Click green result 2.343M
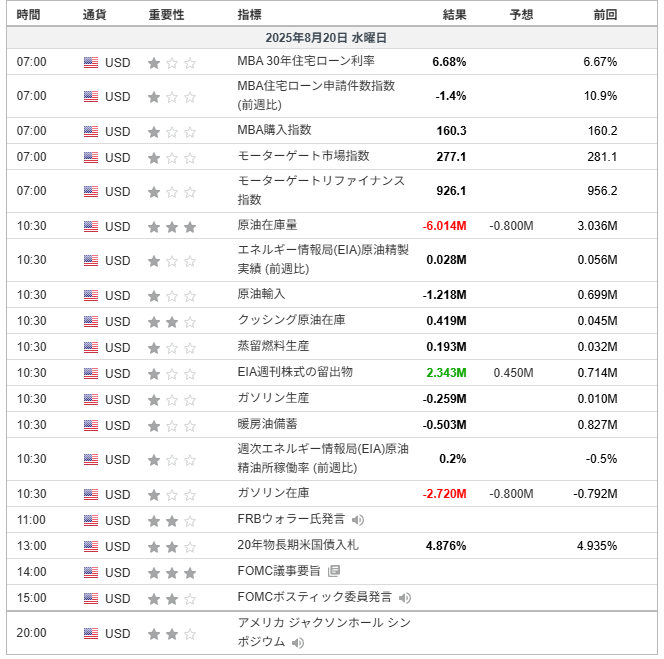 [x=446, y=373]
